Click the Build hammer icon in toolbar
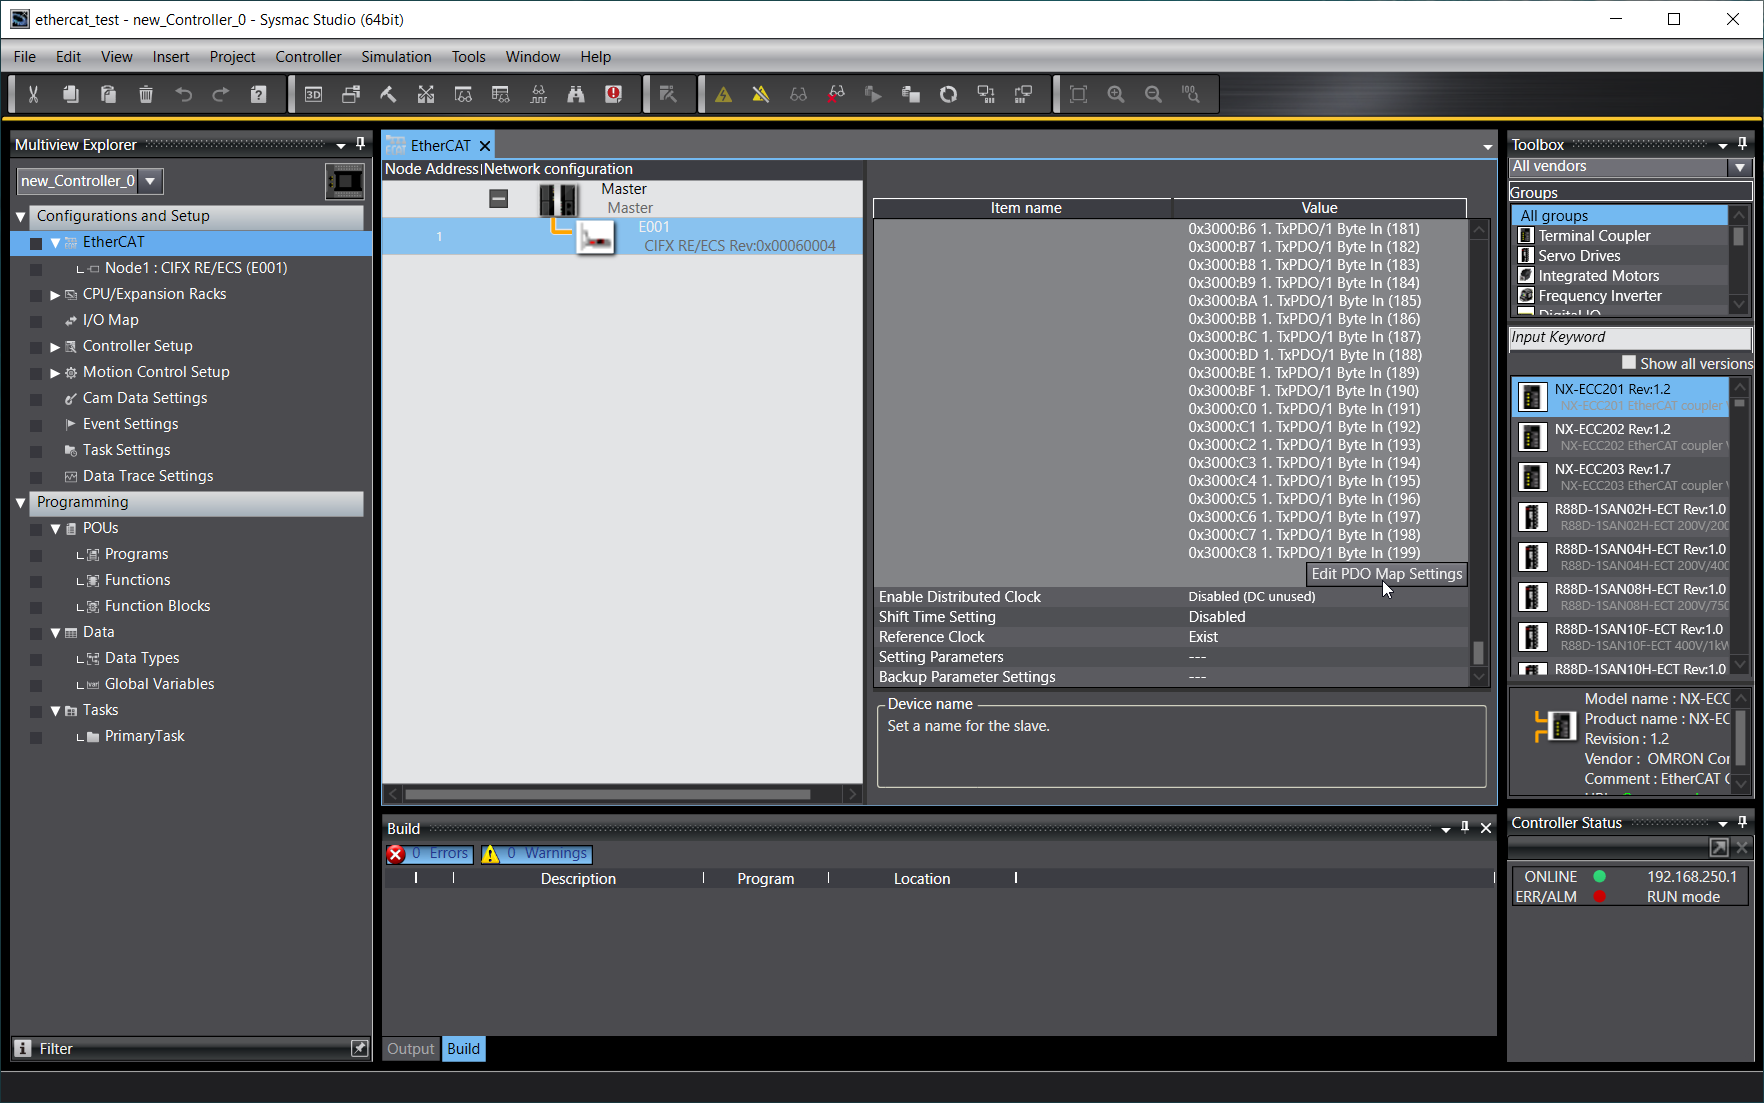The image size is (1764, 1103). point(388,94)
